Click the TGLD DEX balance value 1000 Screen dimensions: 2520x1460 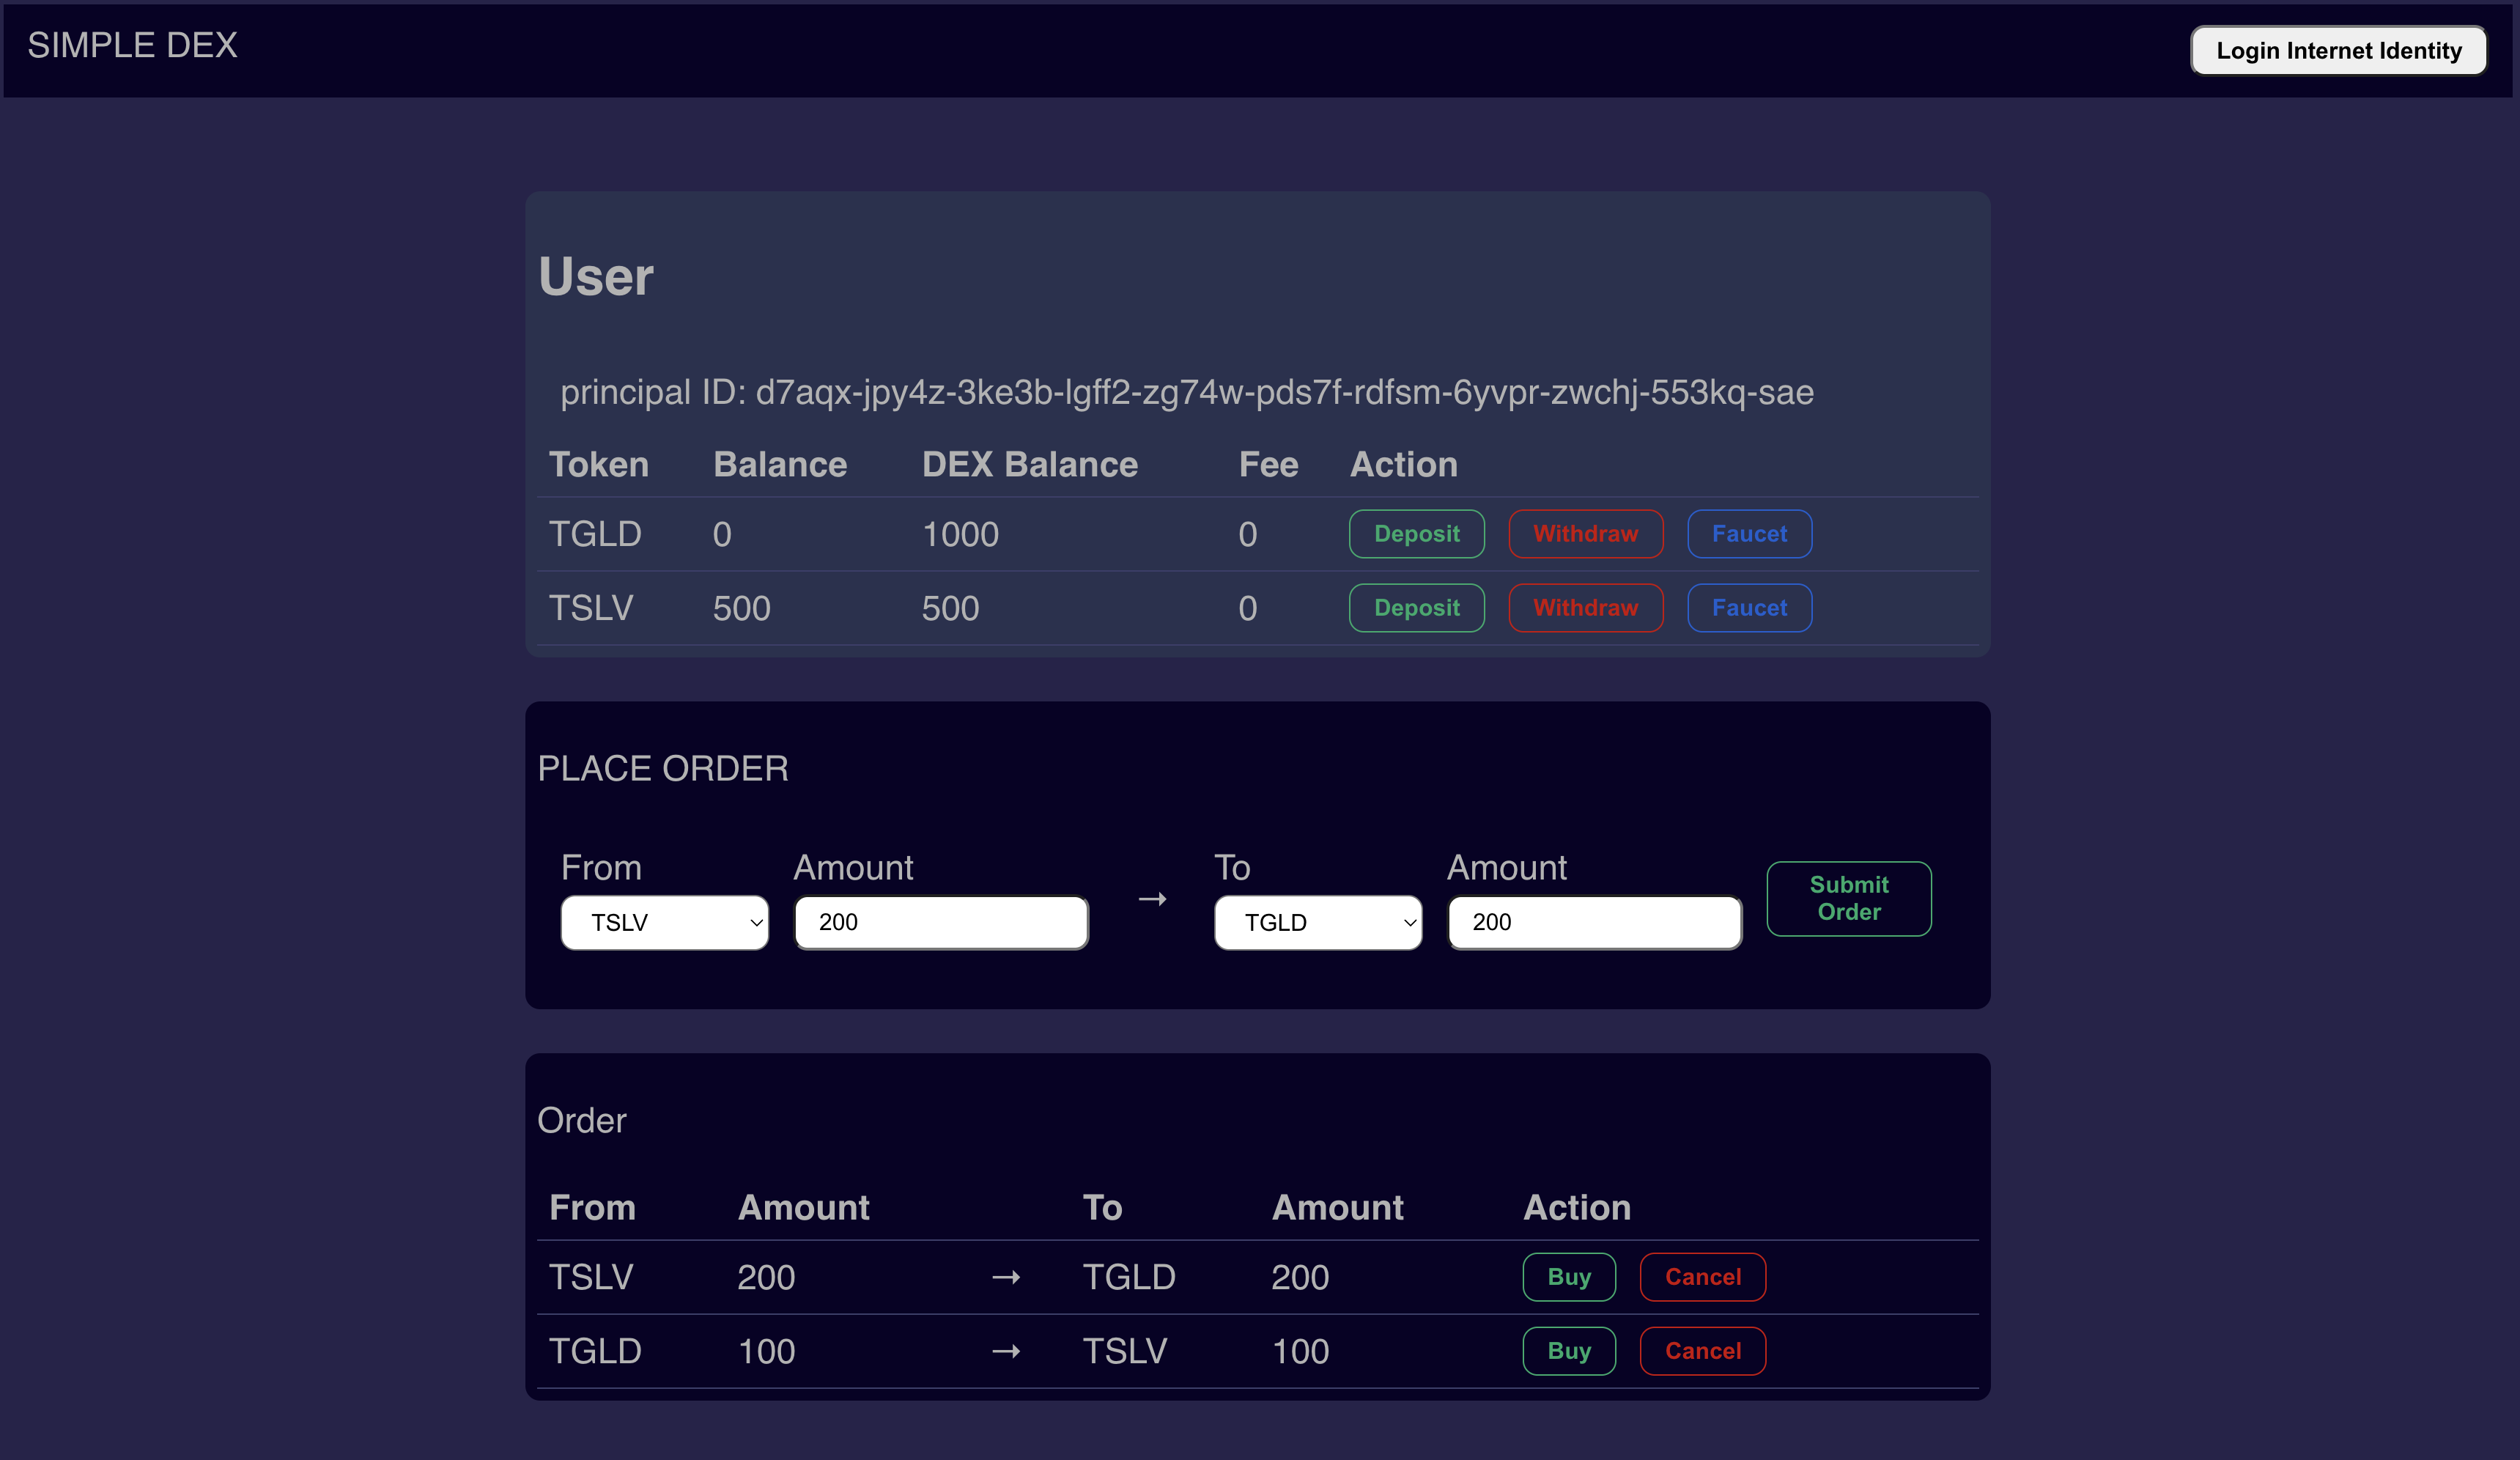point(960,534)
